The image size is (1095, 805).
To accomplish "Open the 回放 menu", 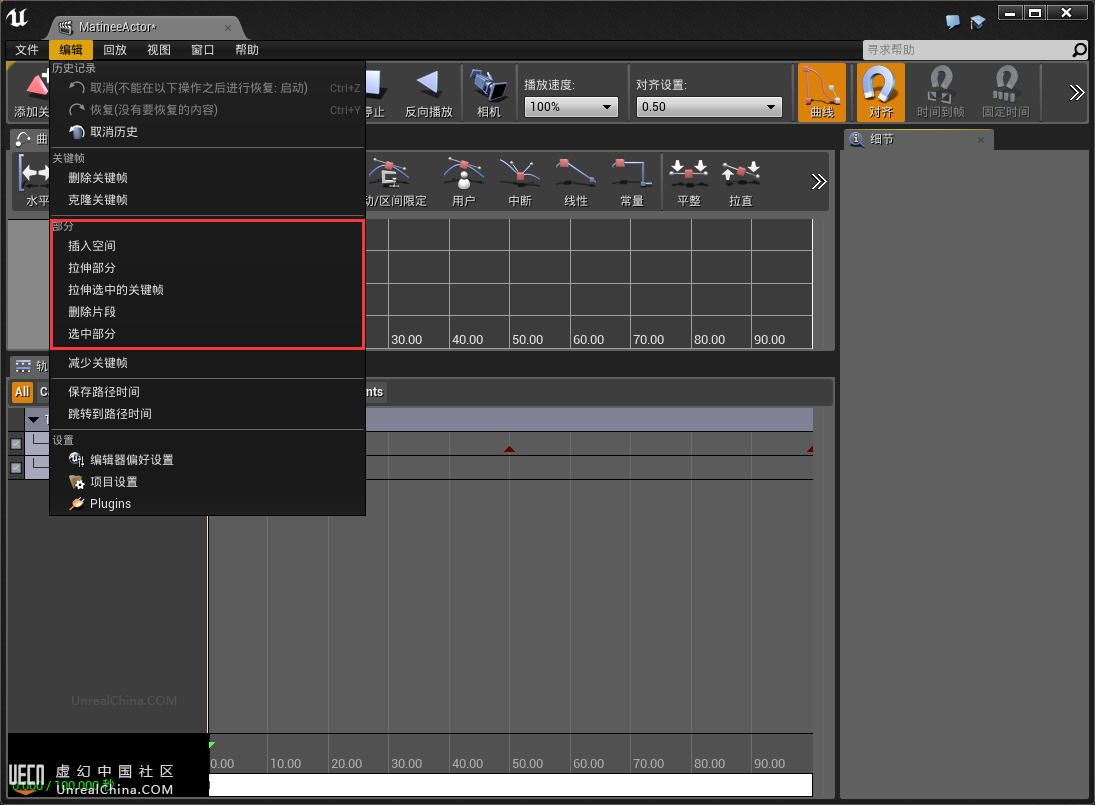I will tap(115, 50).
